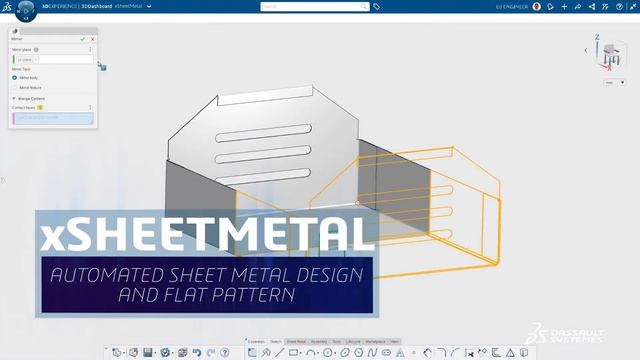Click the icon on Mirror dialog header
Screen dimensions: 640x360
15,31
